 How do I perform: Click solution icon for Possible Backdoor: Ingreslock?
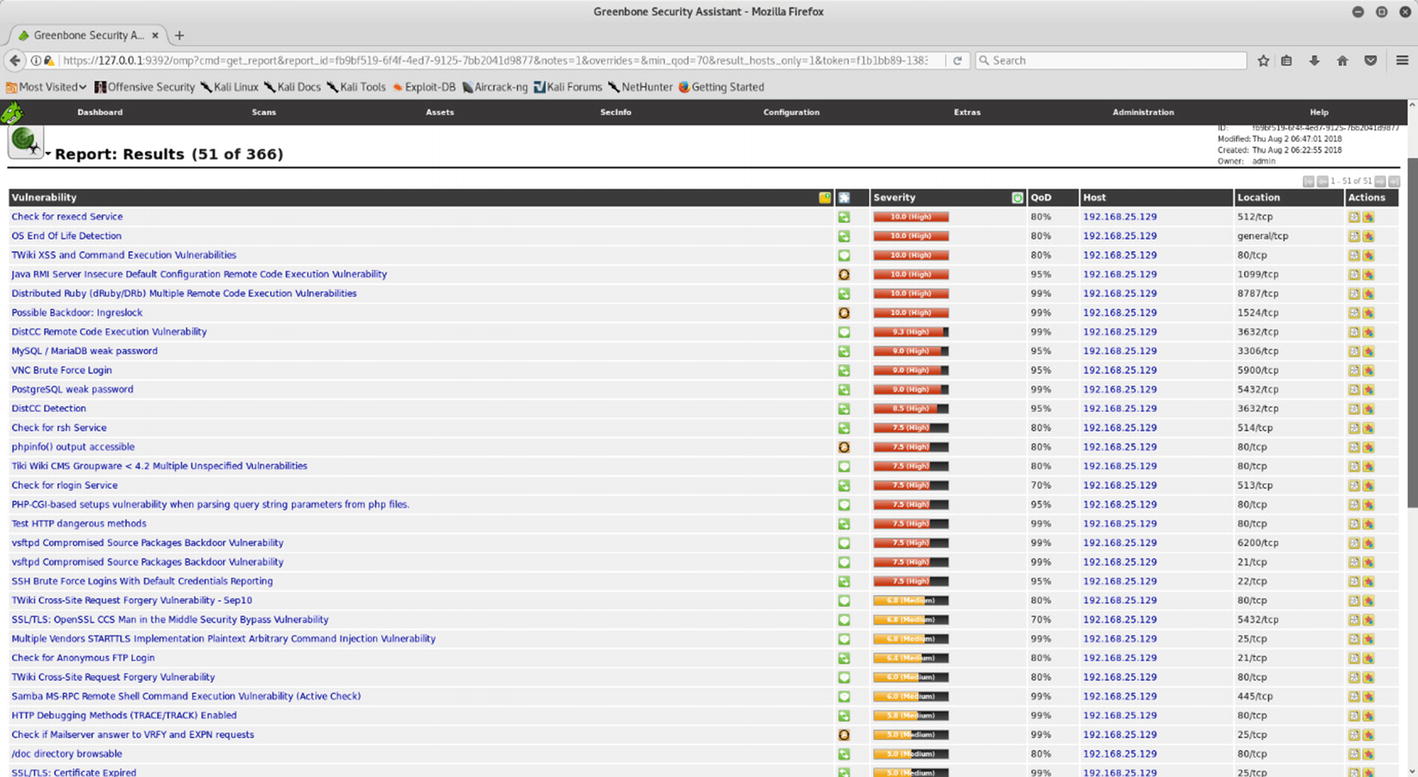tap(844, 313)
